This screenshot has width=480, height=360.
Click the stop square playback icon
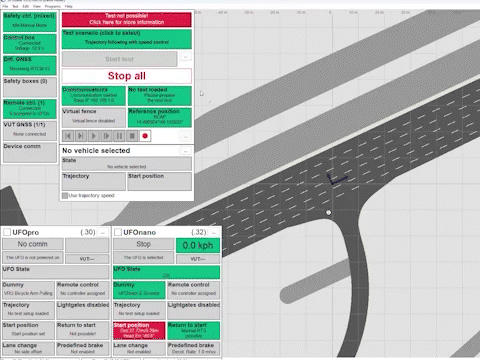tap(132, 136)
